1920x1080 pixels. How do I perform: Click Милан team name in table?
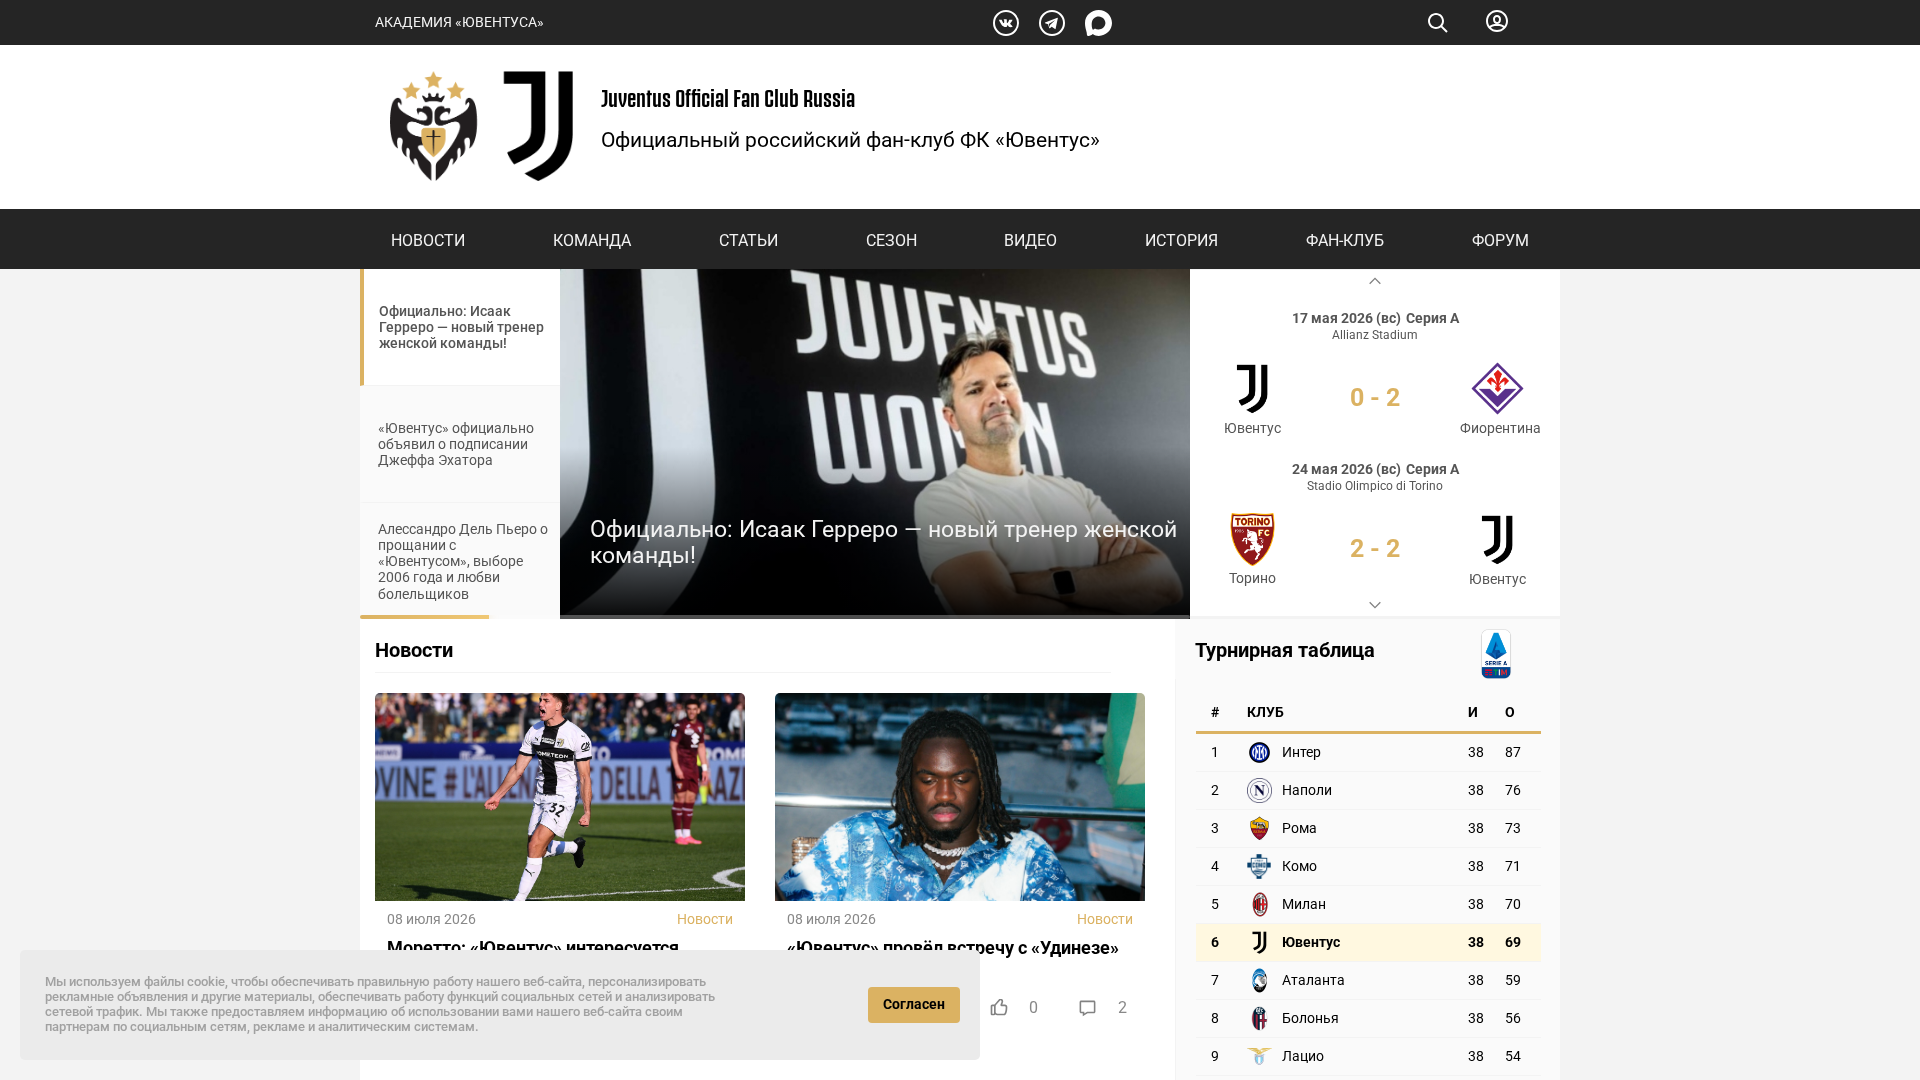click(x=1304, y=904)
